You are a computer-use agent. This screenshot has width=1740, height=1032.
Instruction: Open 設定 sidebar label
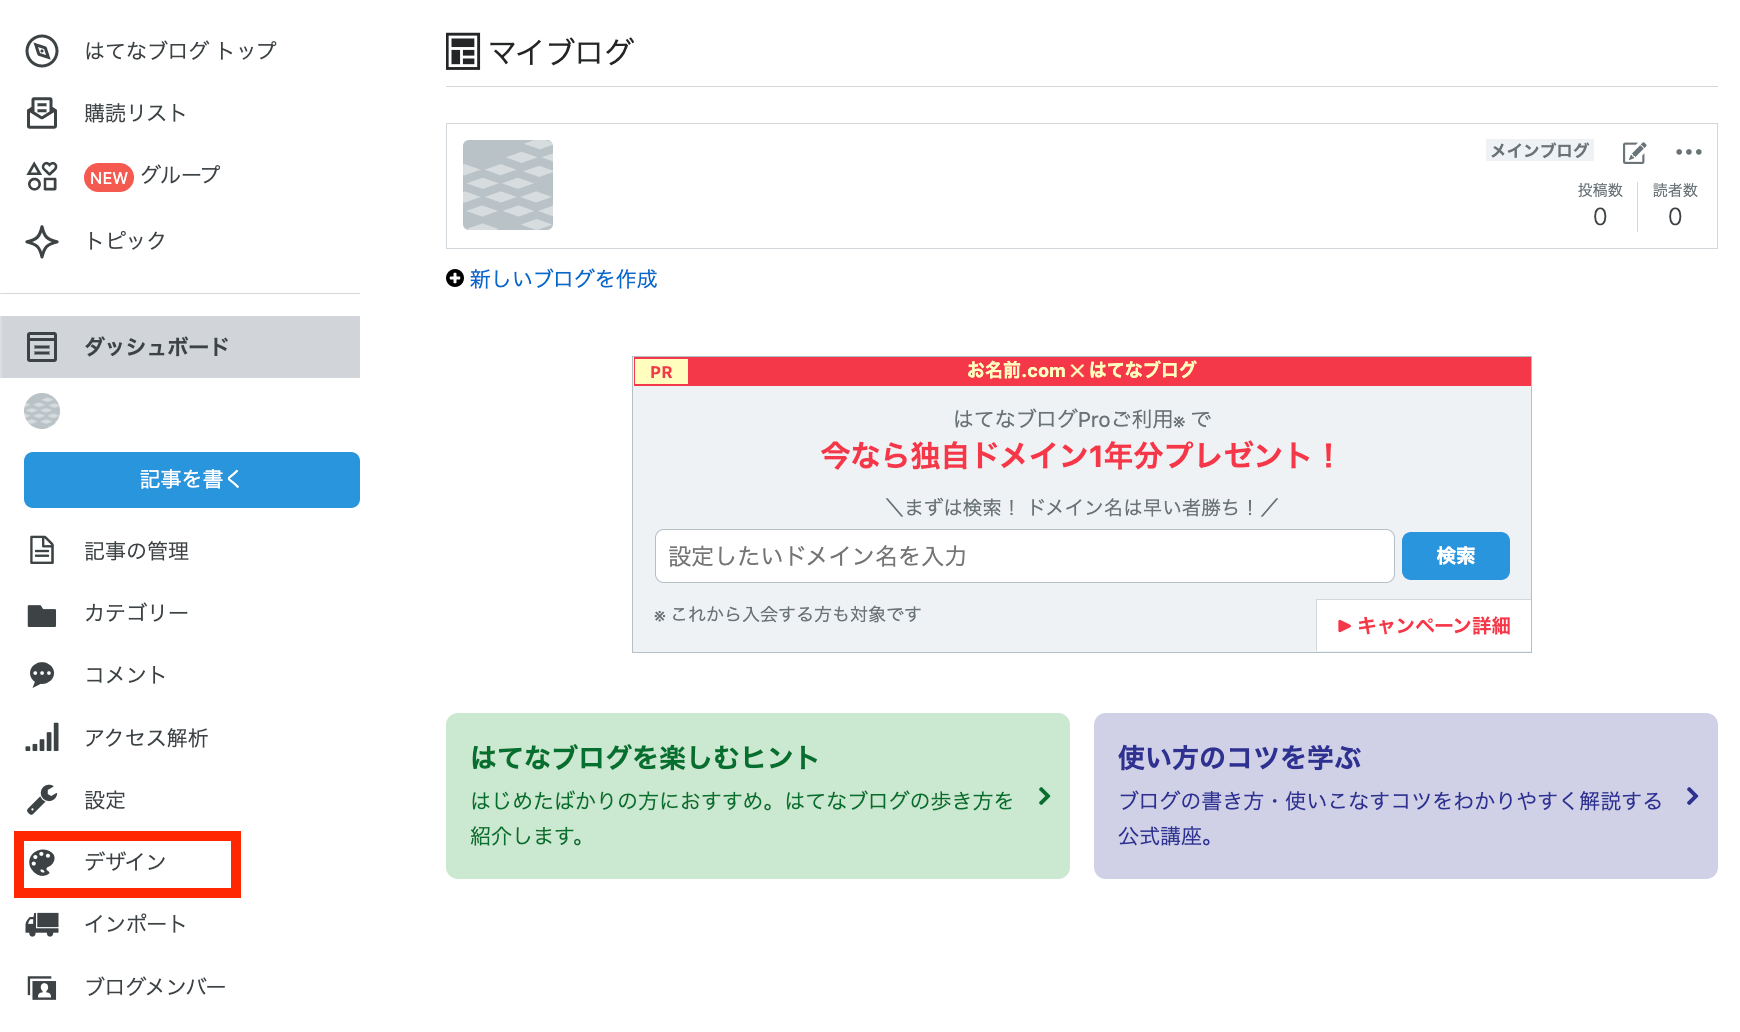pos(105,800)
